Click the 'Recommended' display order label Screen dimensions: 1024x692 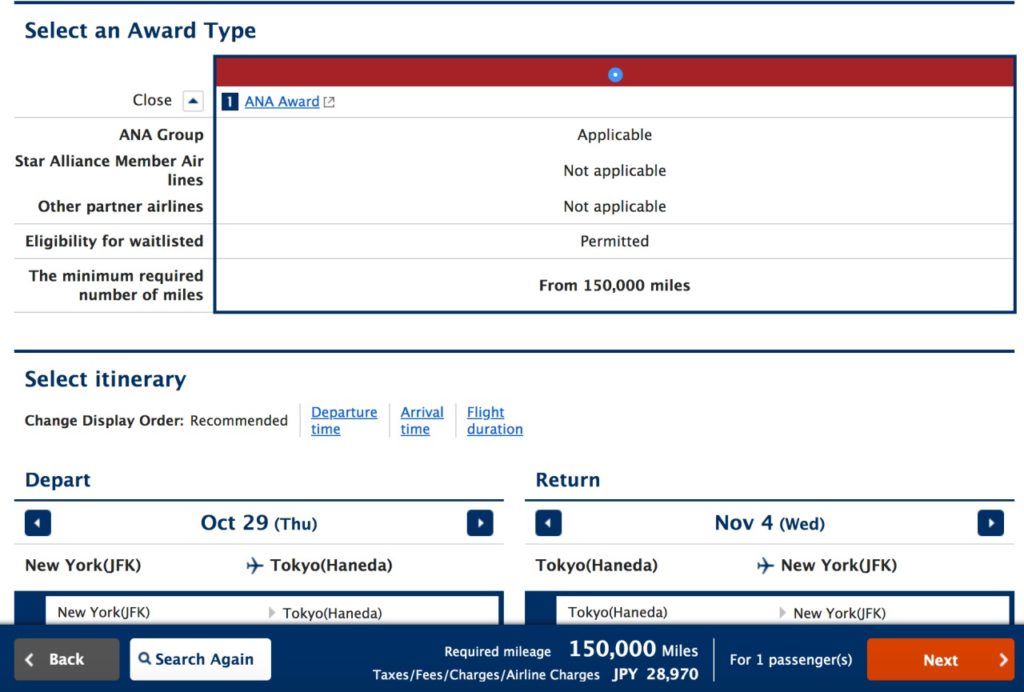point(238,420)
